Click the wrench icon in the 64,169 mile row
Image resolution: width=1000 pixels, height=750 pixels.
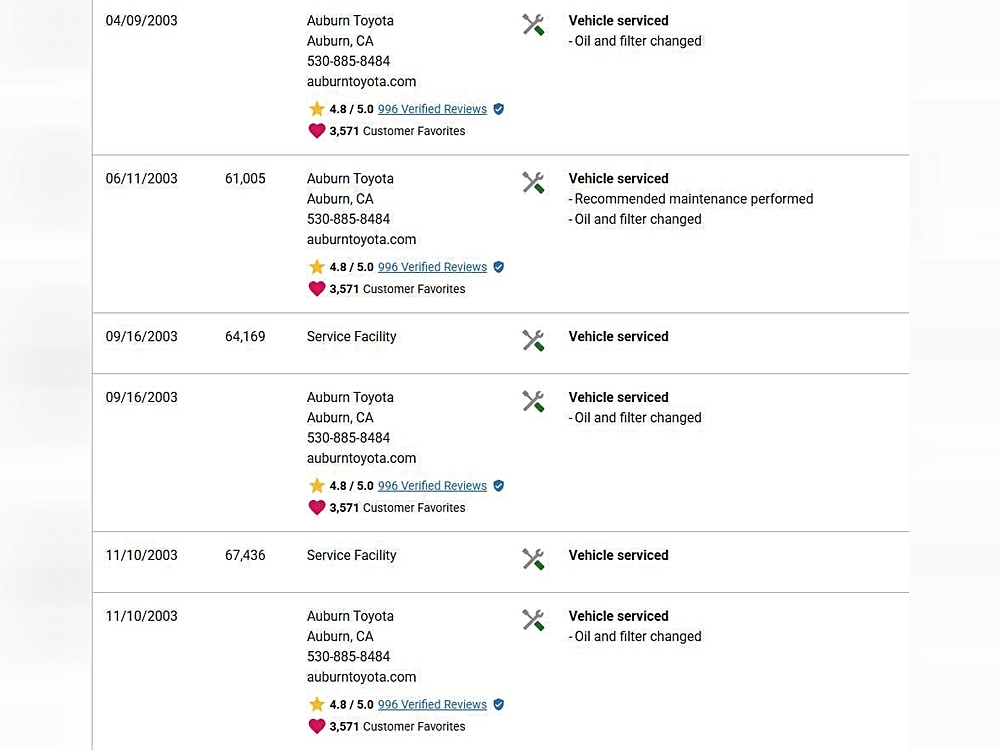tap(533, 341)
